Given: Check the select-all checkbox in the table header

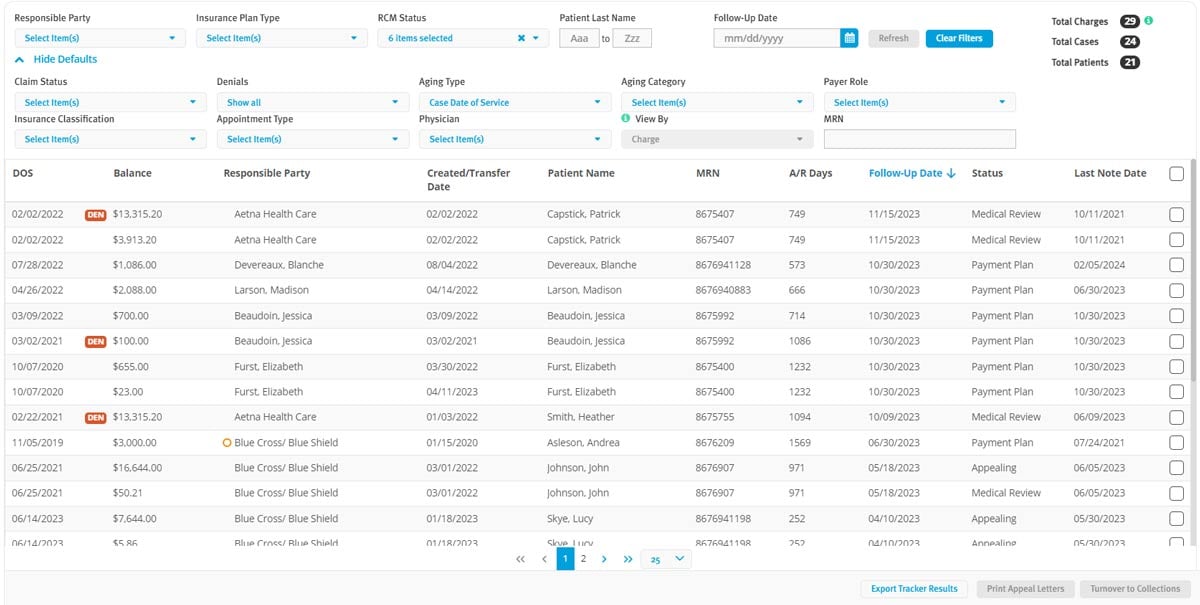Looking at the screenshot, I should pyautogui.click(x=1176, y=172).
